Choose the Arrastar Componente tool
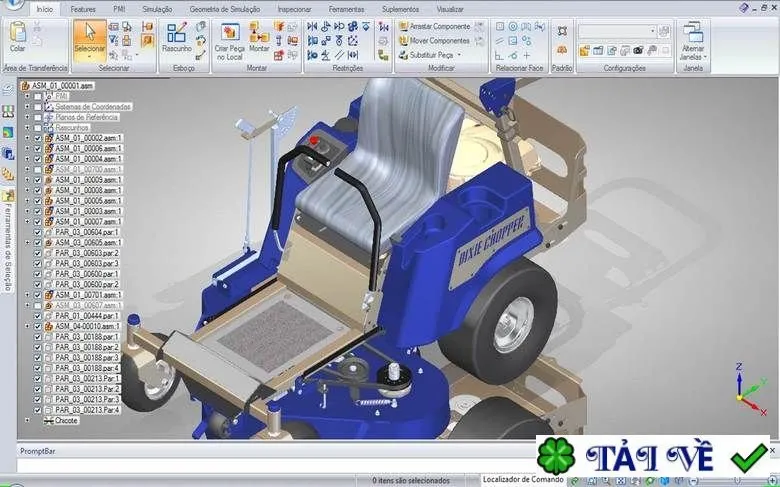This screenshot has width=780, height=487. click(435, 26)
